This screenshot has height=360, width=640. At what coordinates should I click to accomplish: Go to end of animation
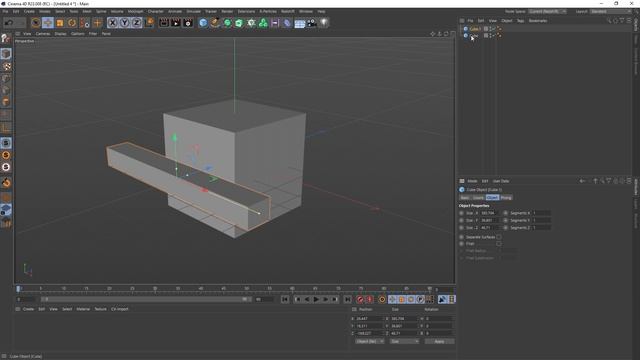tap(347, 300)
